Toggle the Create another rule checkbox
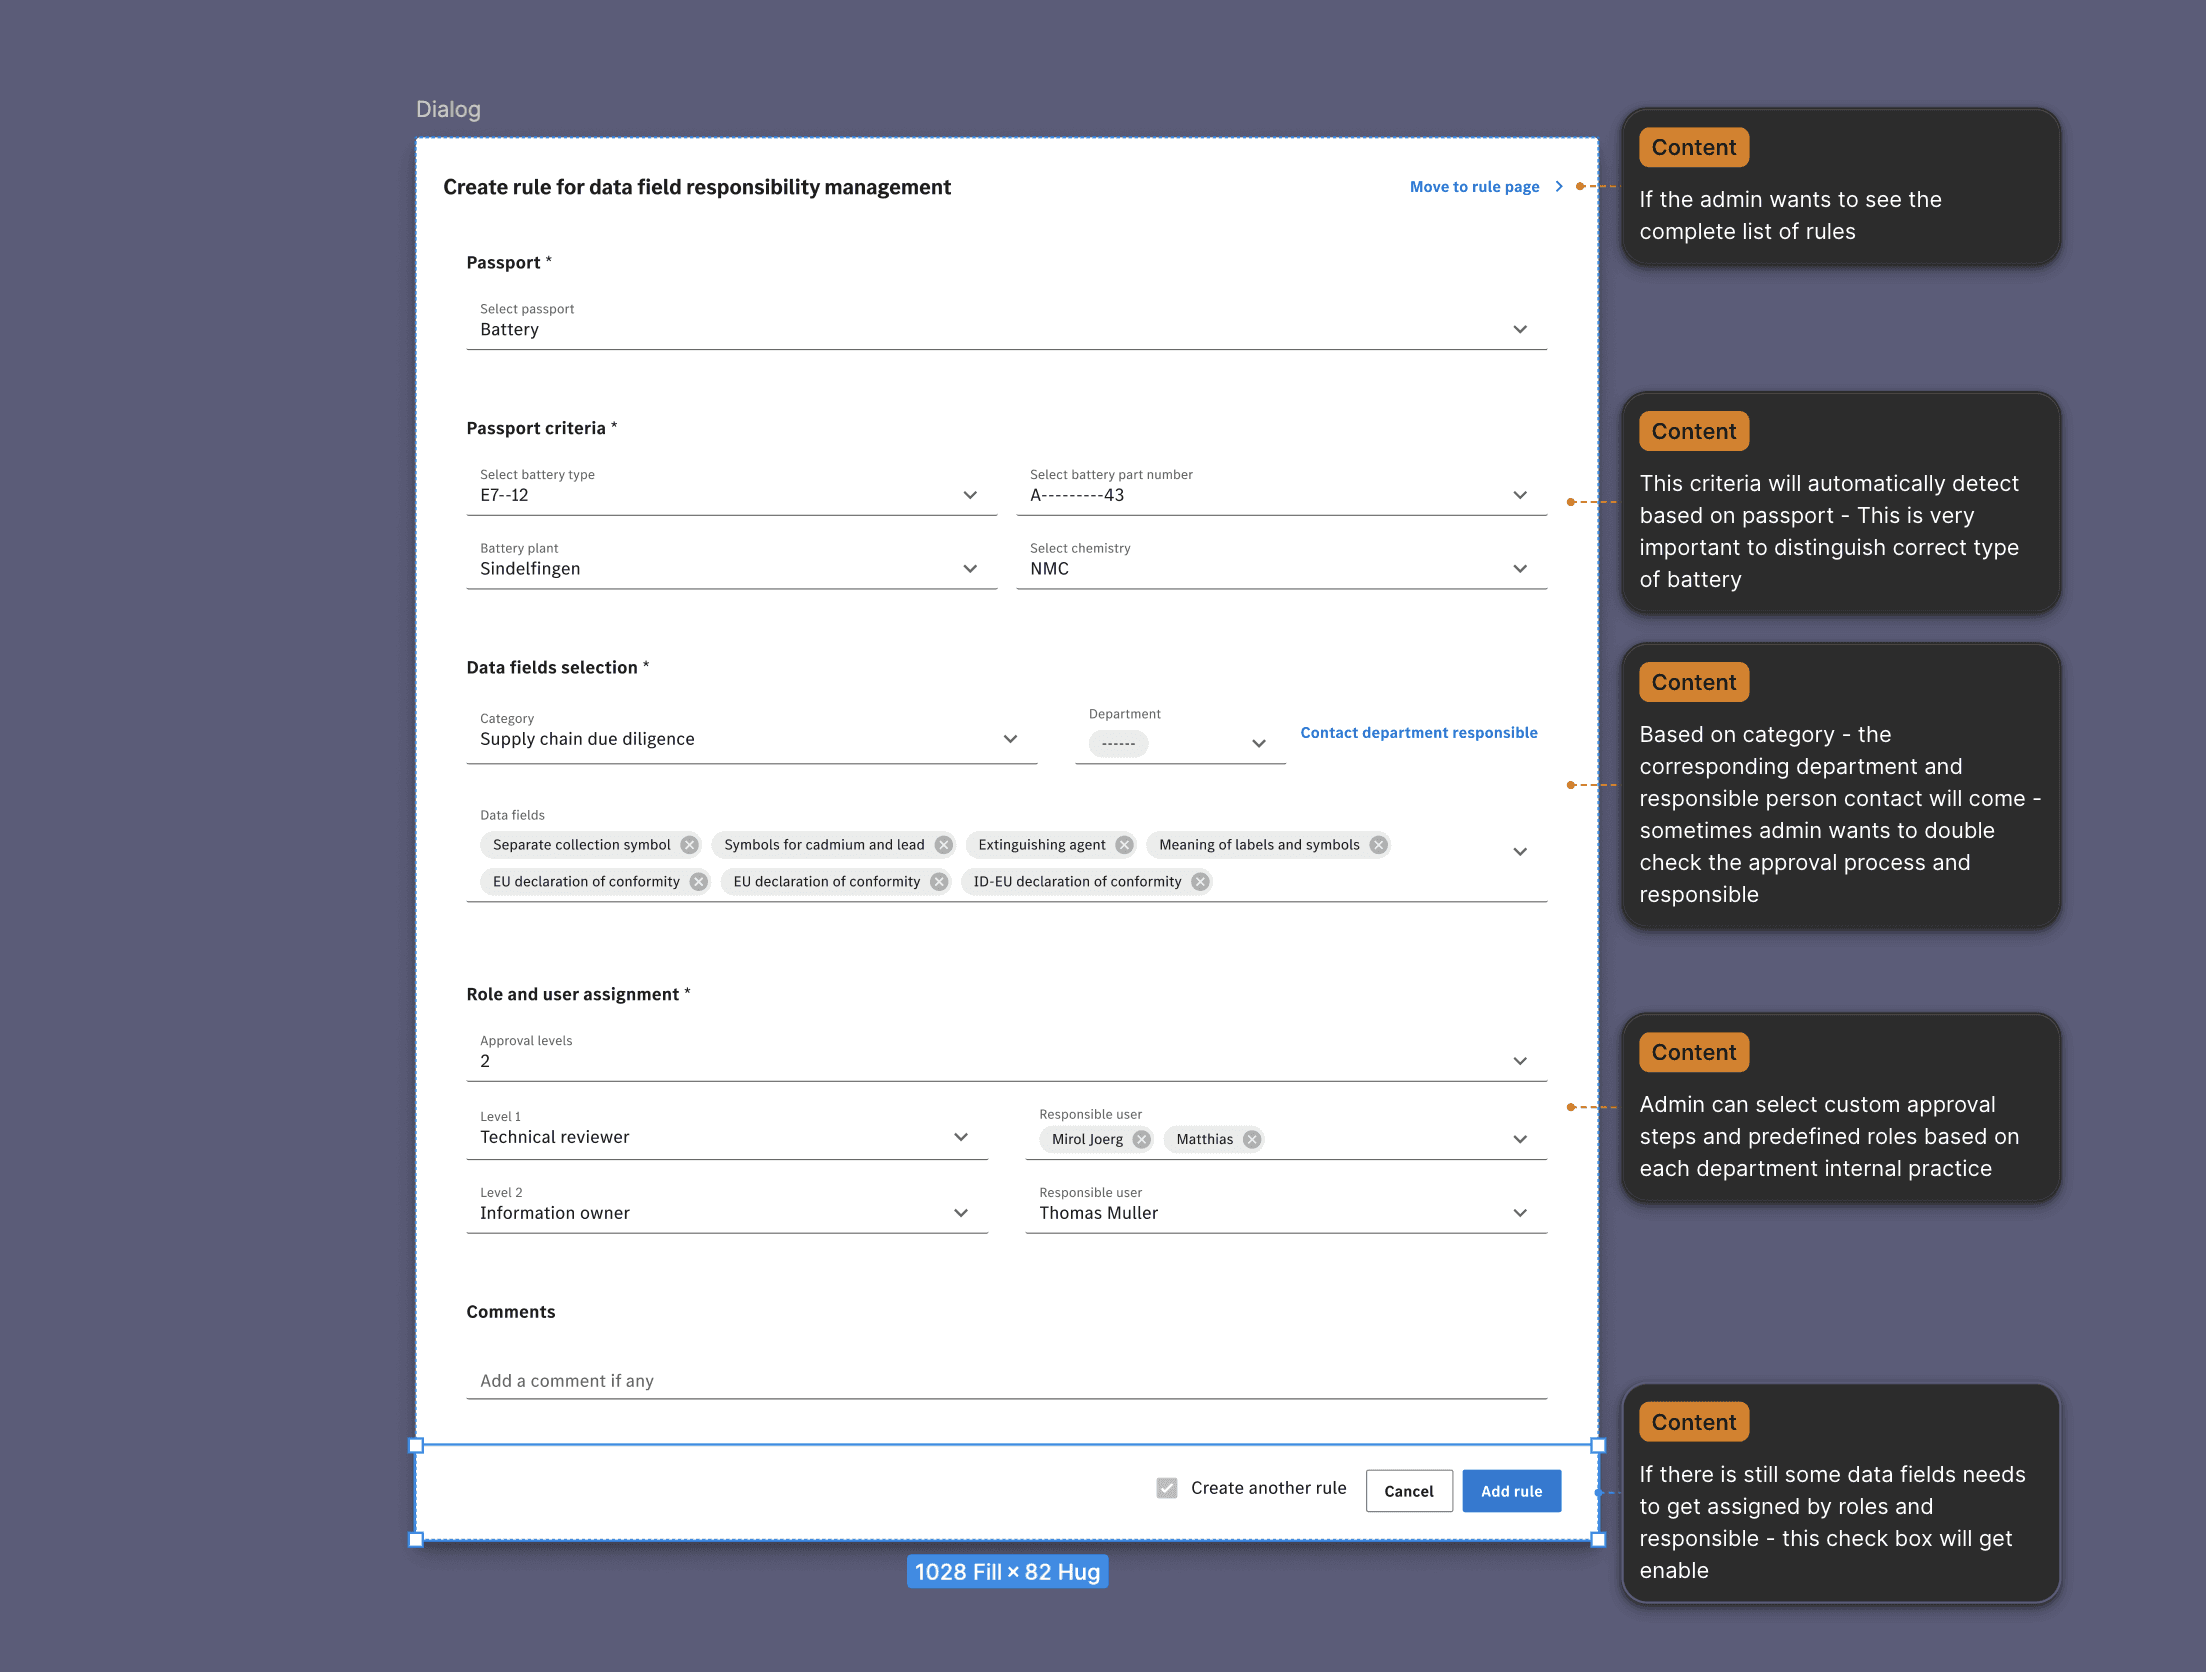The width and height of the screenshot is (2206, 1672). pyautogui.click(x=1166, y=1488)
